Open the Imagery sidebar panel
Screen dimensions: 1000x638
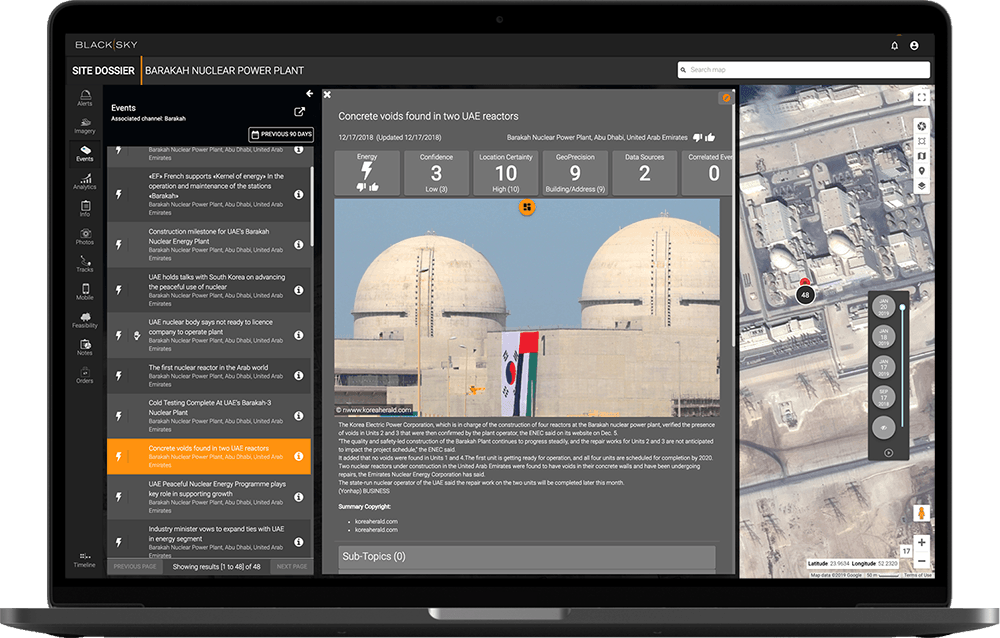[85, 126]
